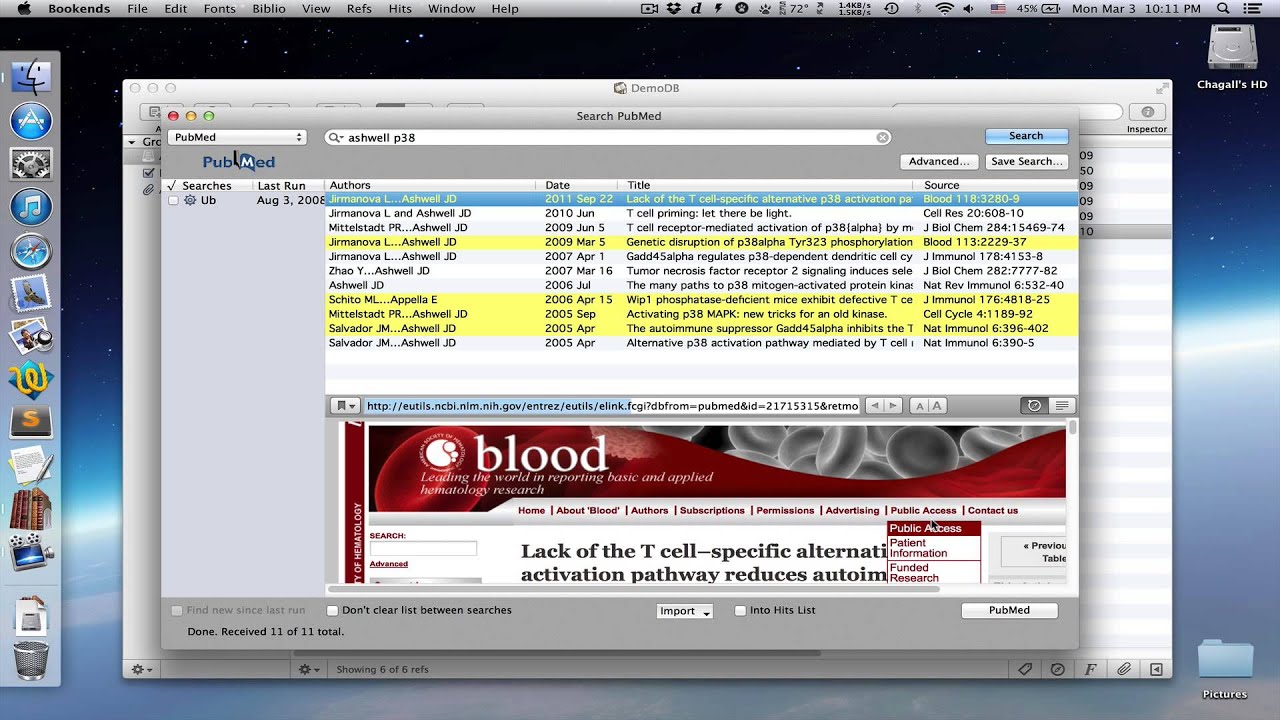Open second gear menu beside Showing refs
1280x720 pixels.
(309, 669)
